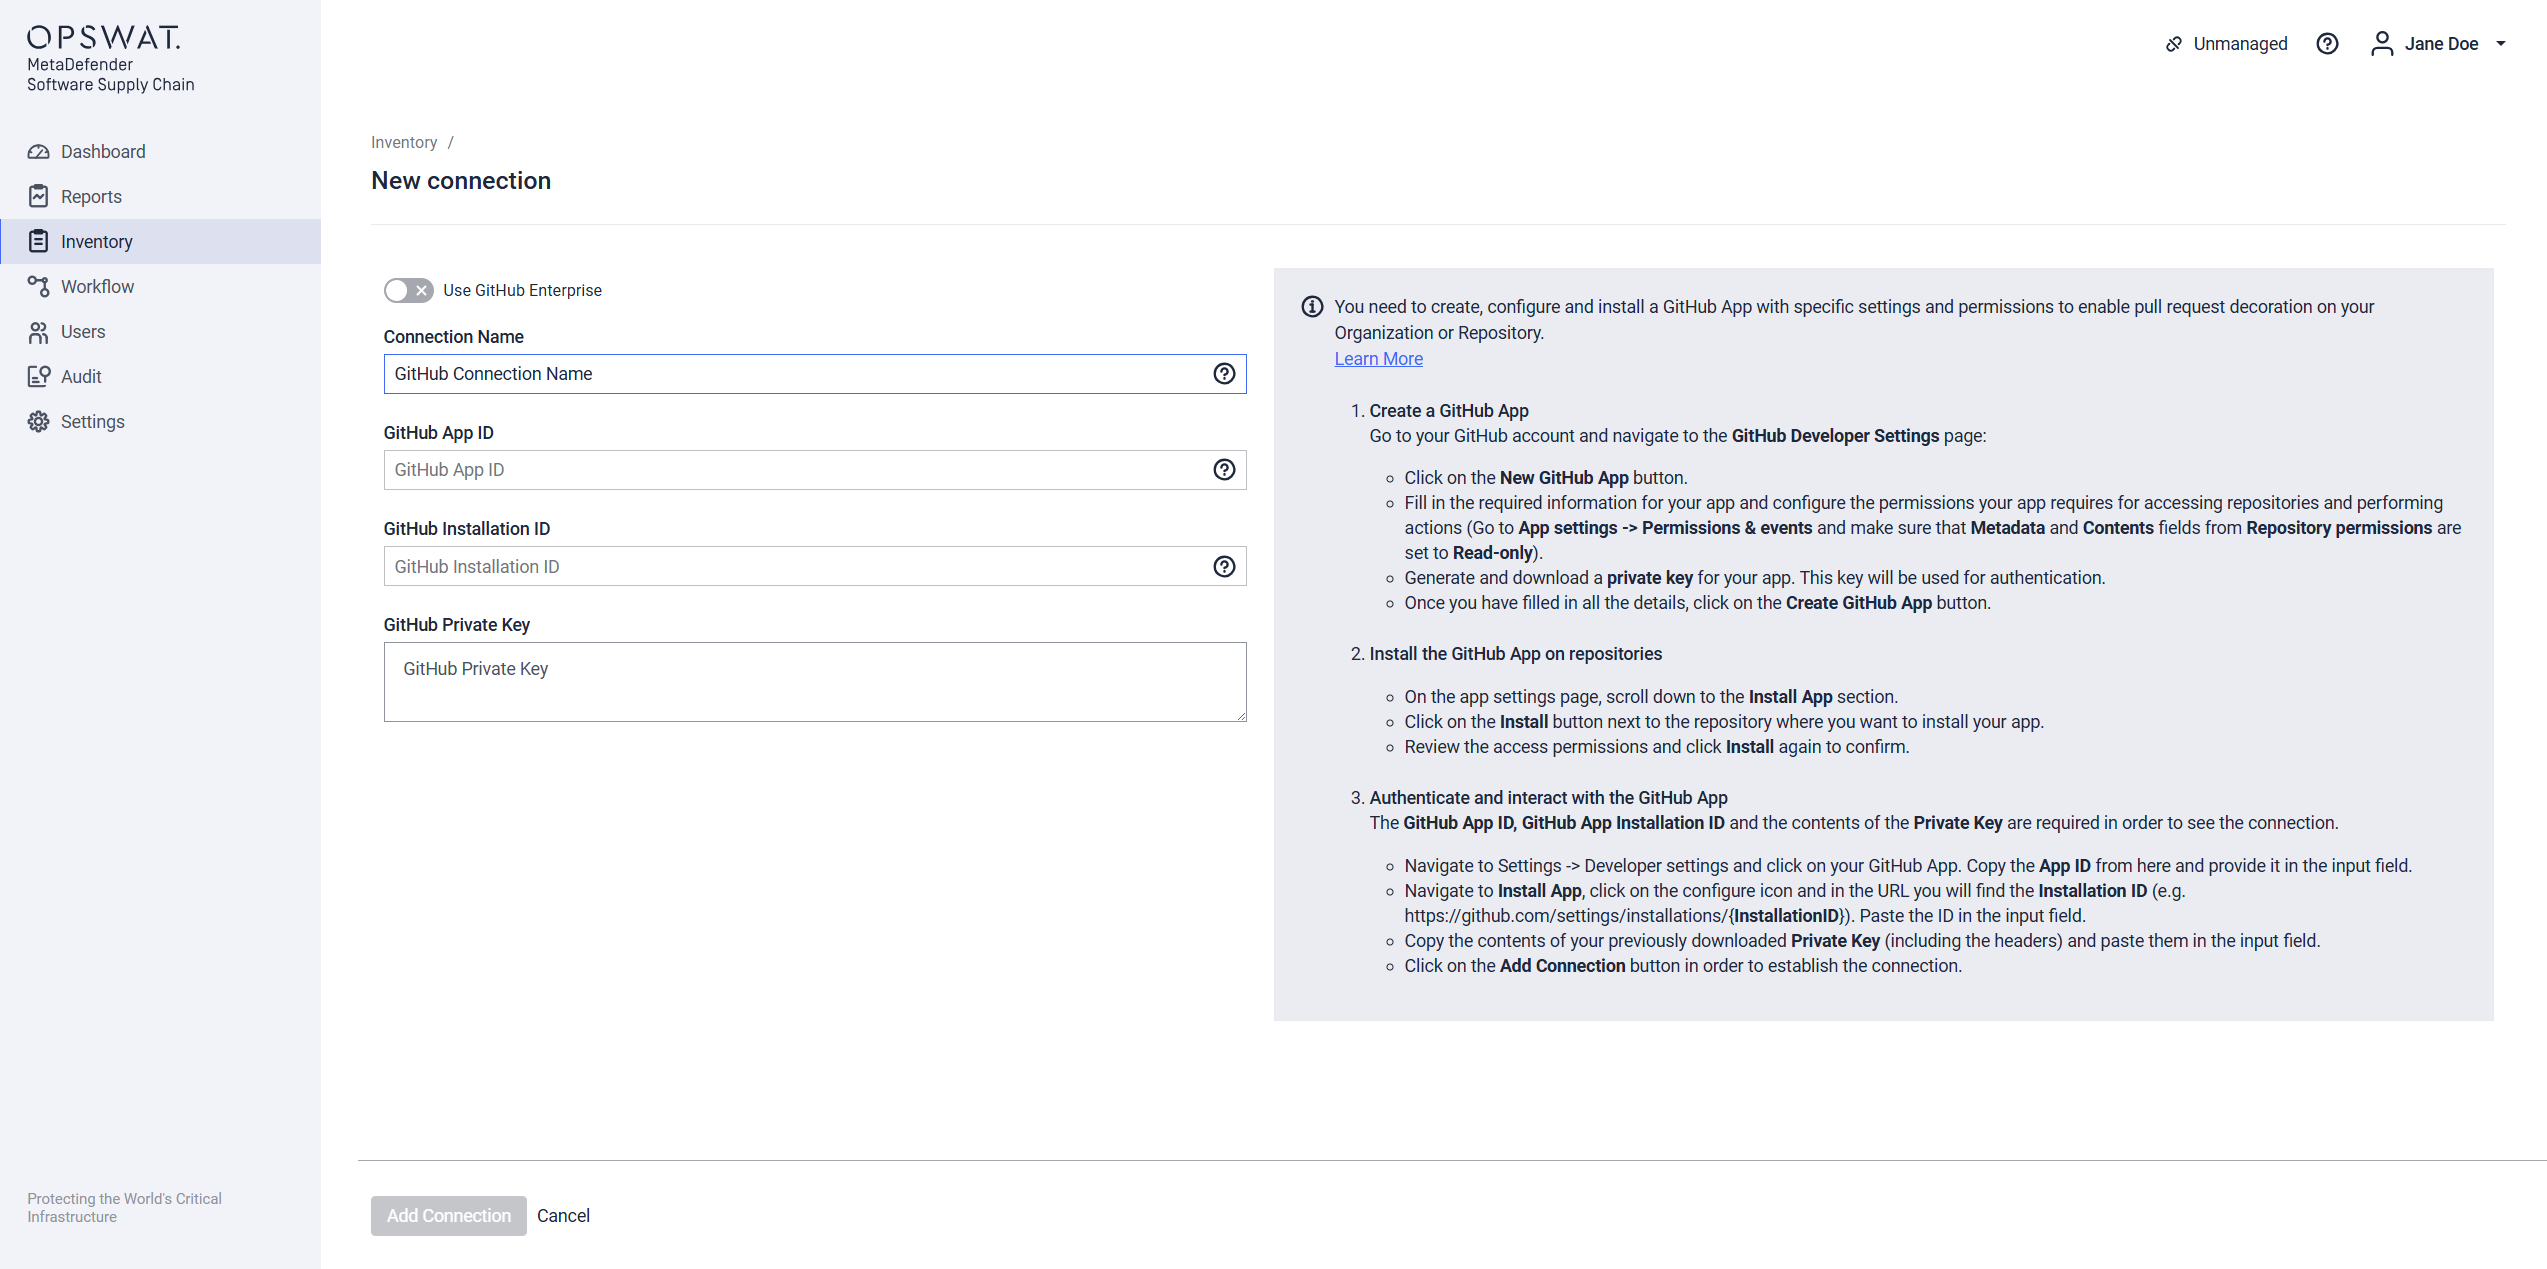Click the user profile avatar icon
2547x1269 pixels.
2382,44
